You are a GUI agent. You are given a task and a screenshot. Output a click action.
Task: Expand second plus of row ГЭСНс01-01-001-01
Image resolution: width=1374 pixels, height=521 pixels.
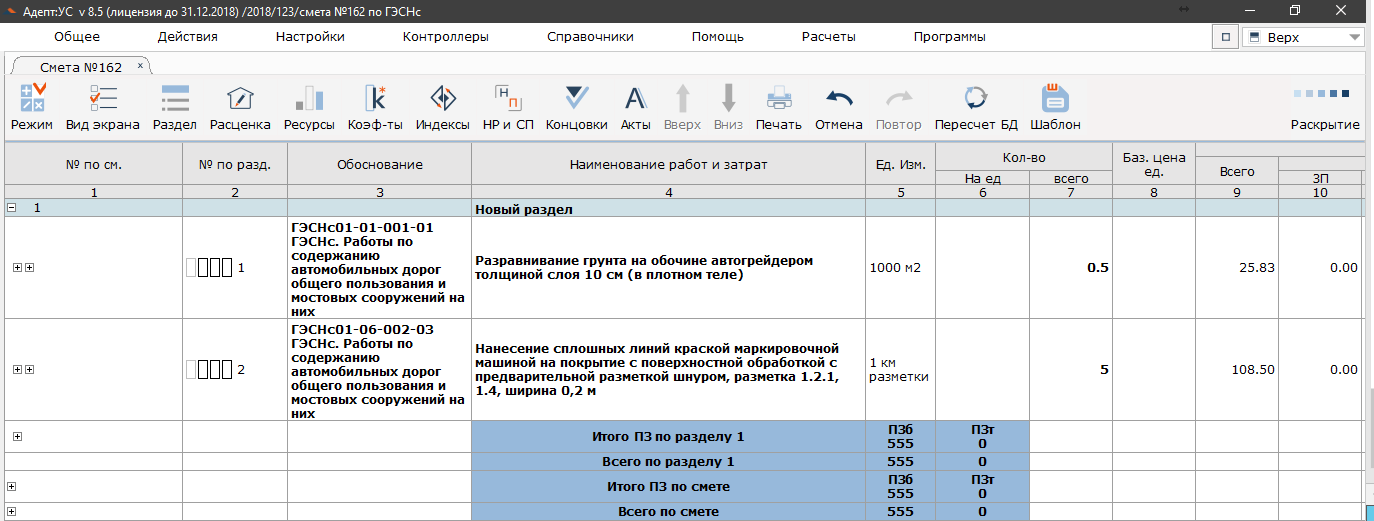[x=29, y=267]
